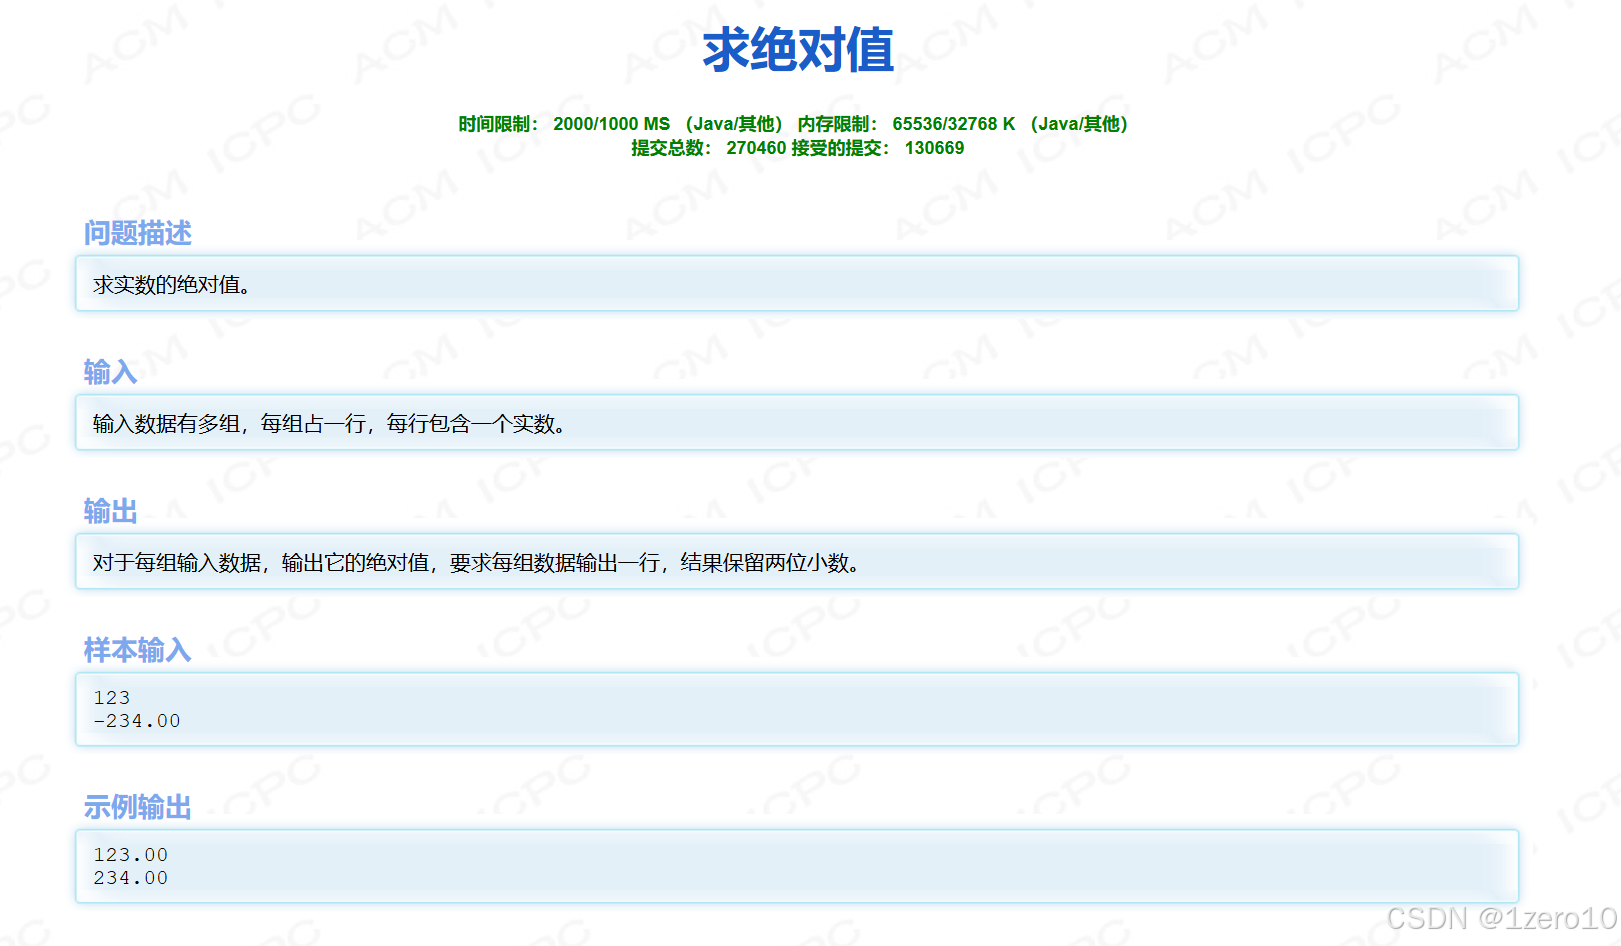1621x946 pixels.
Task: Click the sample input value 123
Action: point(112,698)
